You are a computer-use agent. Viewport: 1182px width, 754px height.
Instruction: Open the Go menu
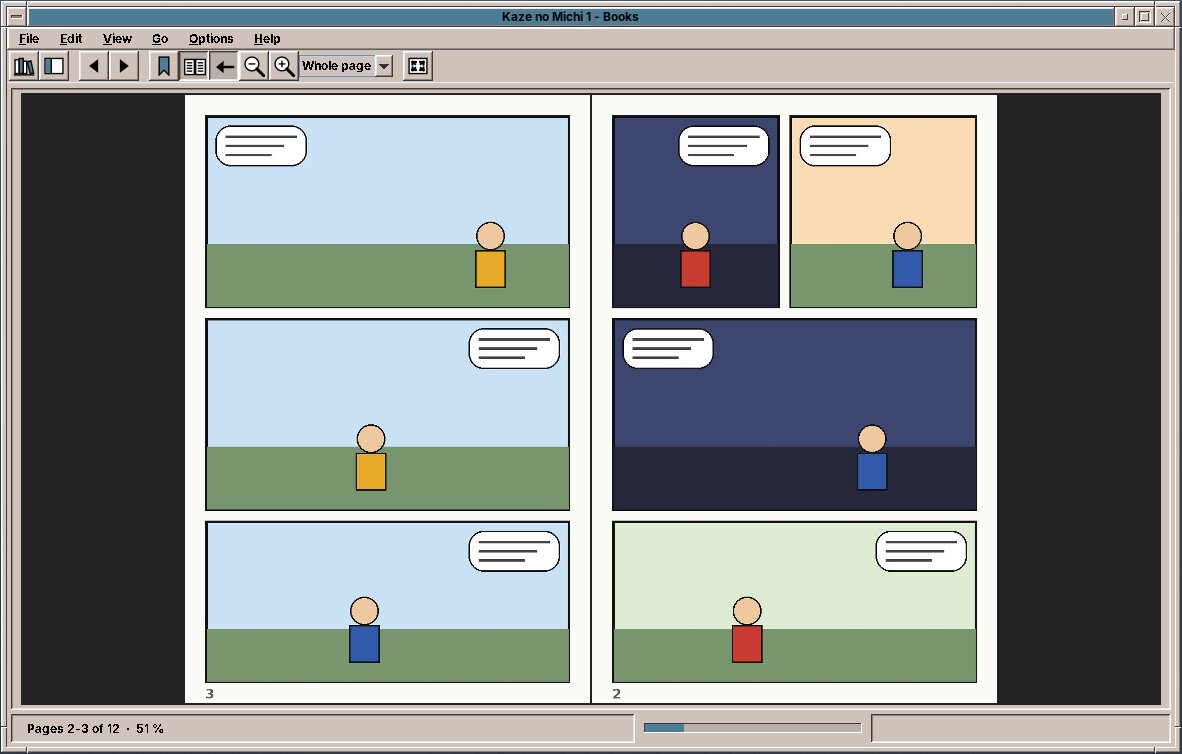[160, 38]
